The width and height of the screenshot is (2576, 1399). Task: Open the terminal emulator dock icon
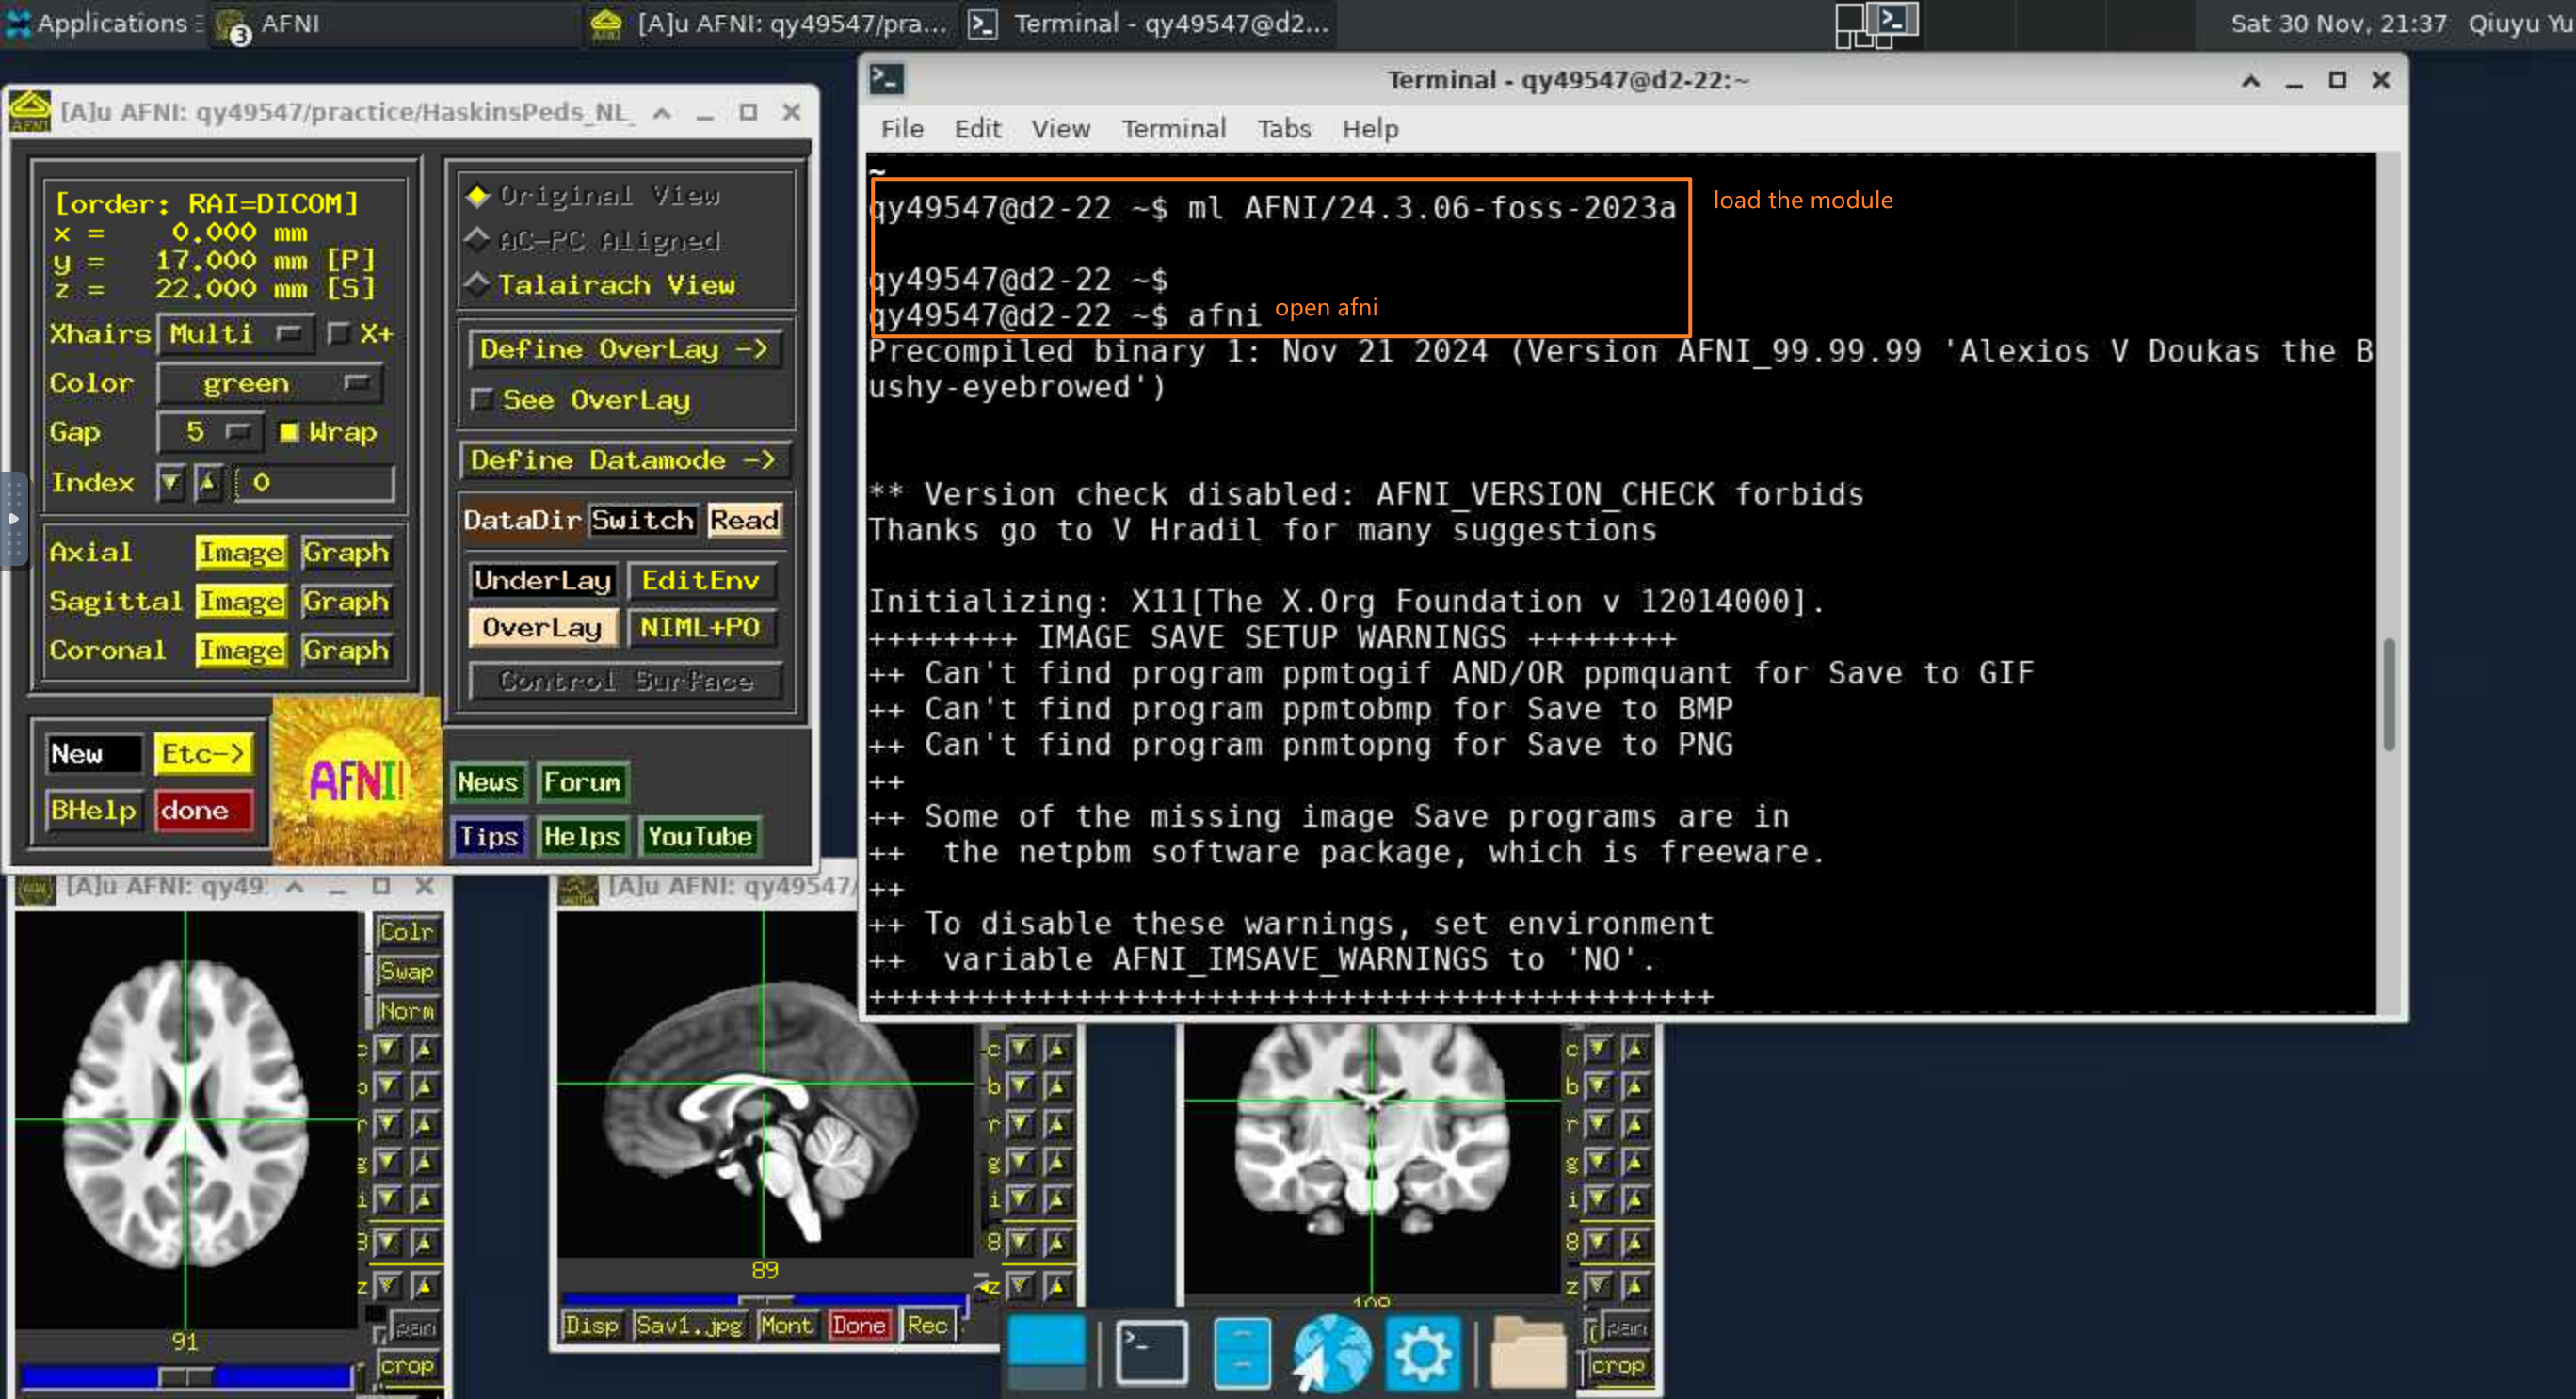coord(1151,1353)
